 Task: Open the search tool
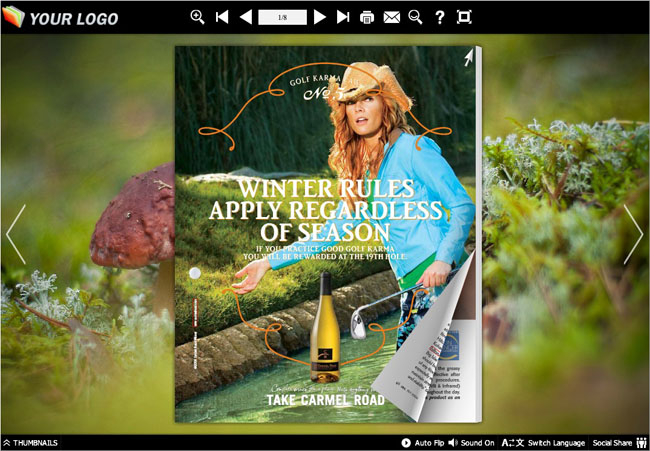click(x=415, y=17)
